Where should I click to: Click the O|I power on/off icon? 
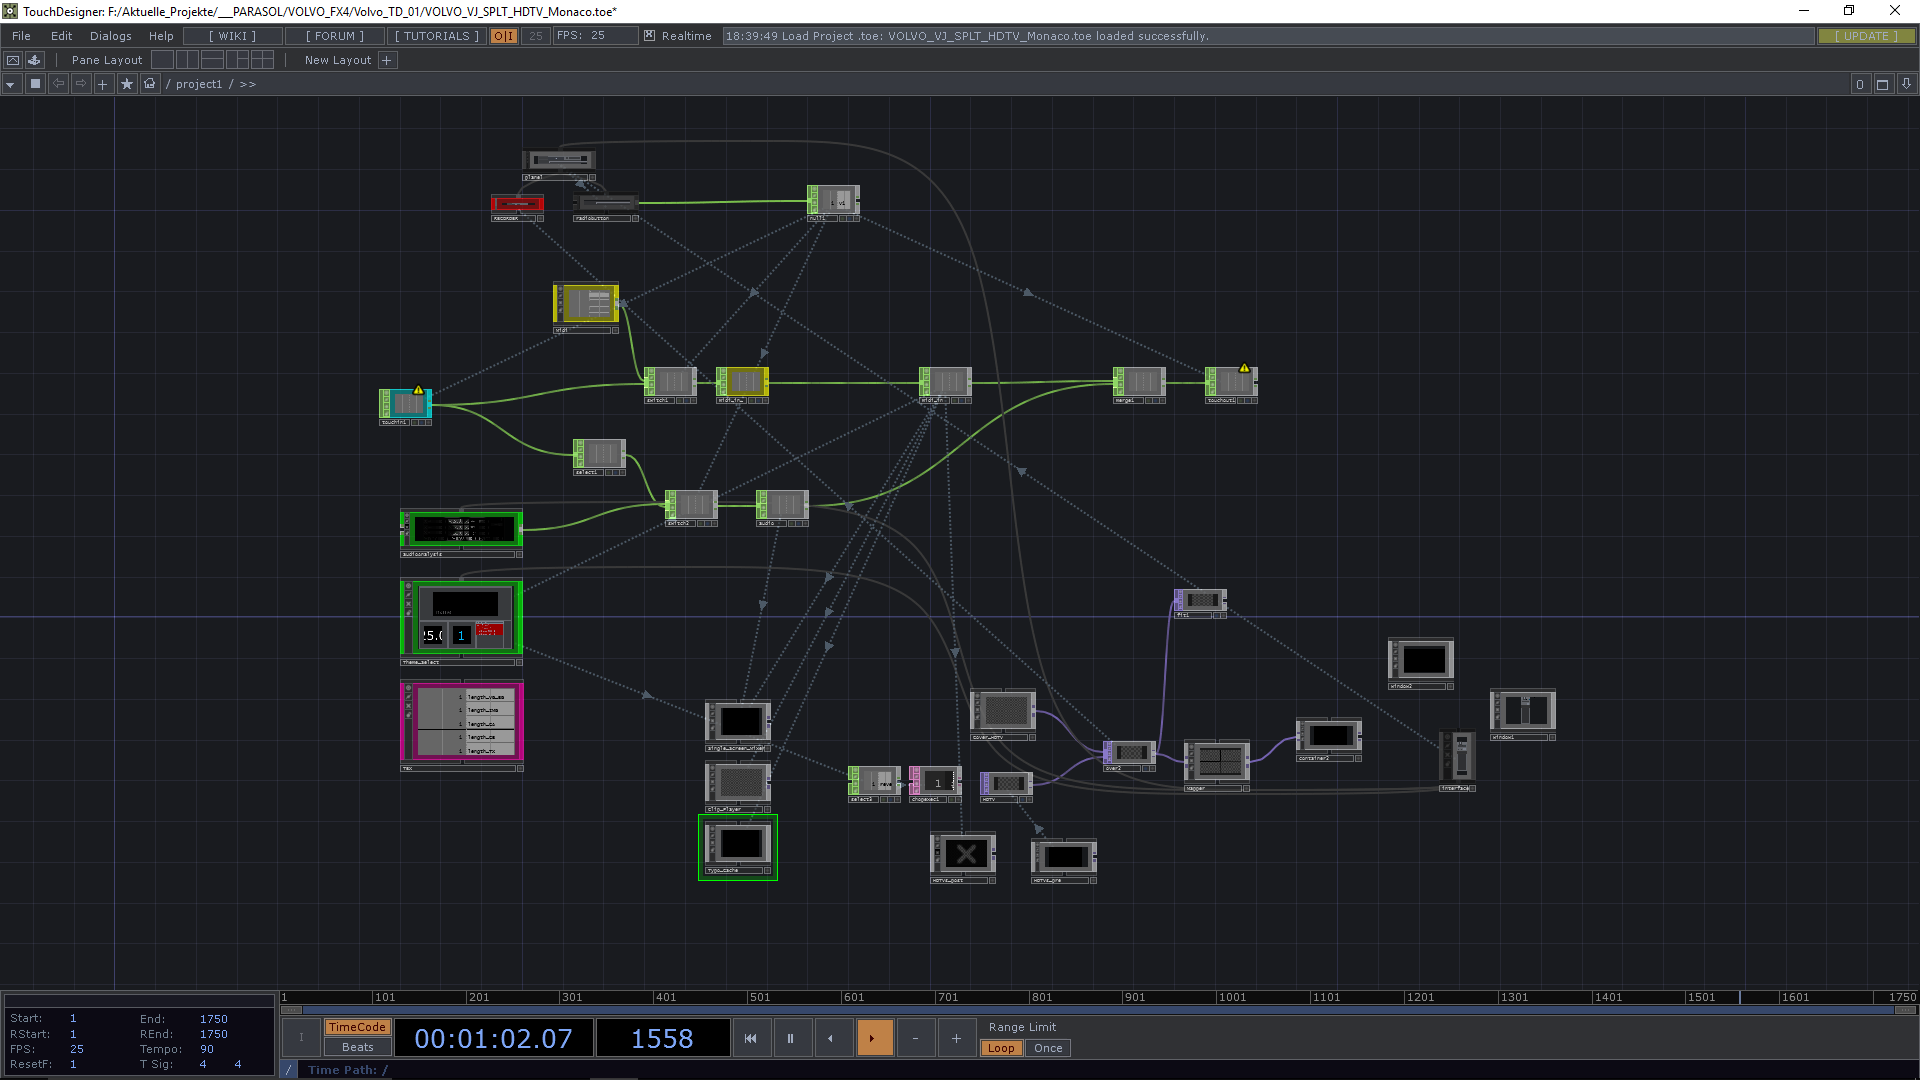click(x=503, y=36)
